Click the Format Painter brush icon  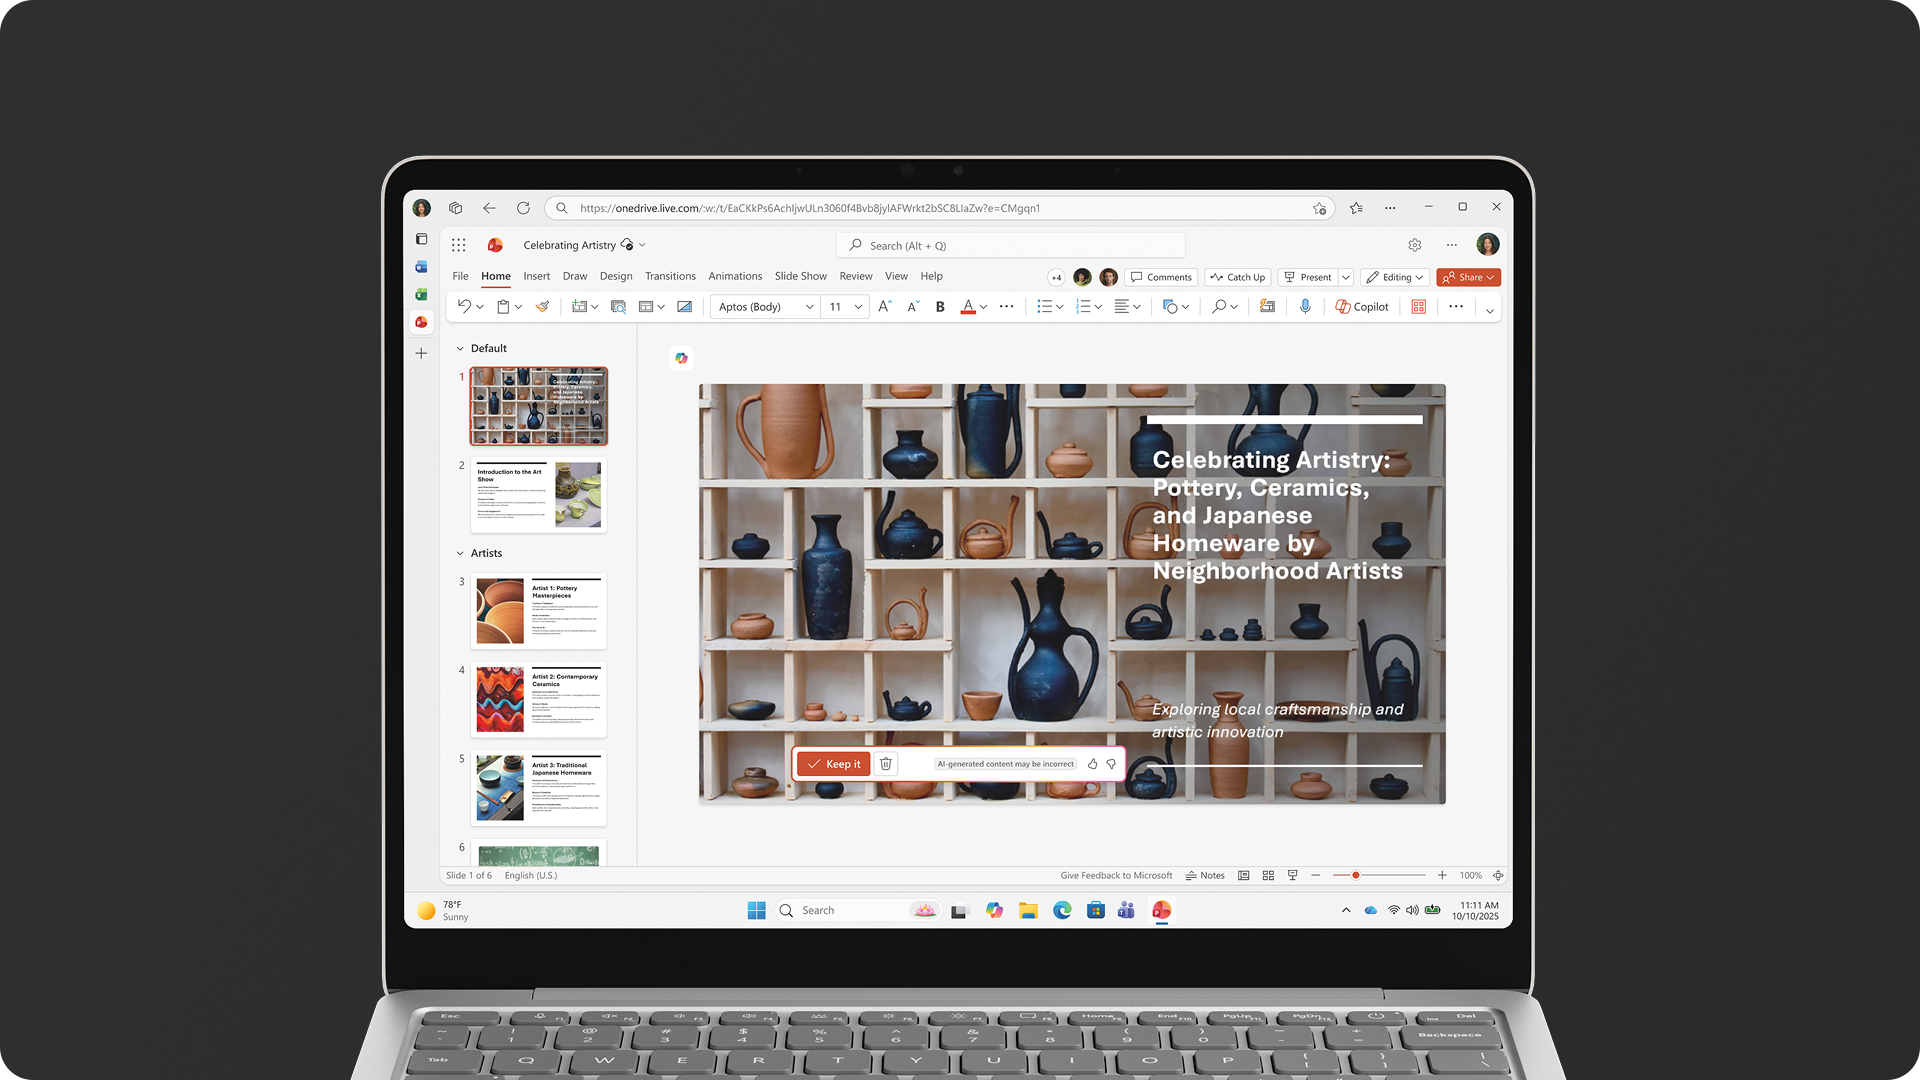[x=542, y=307]
